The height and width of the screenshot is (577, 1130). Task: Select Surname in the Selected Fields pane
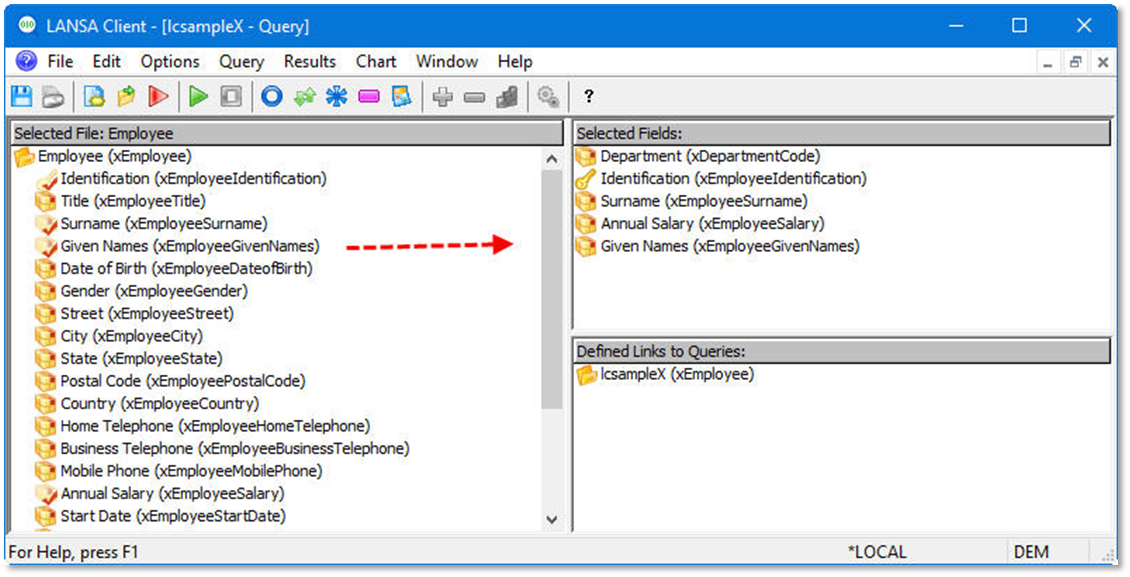692,201
